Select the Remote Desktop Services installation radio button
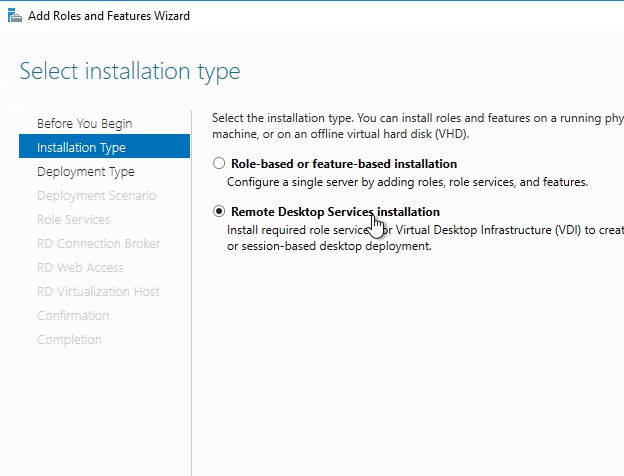 tap(219, 212)
